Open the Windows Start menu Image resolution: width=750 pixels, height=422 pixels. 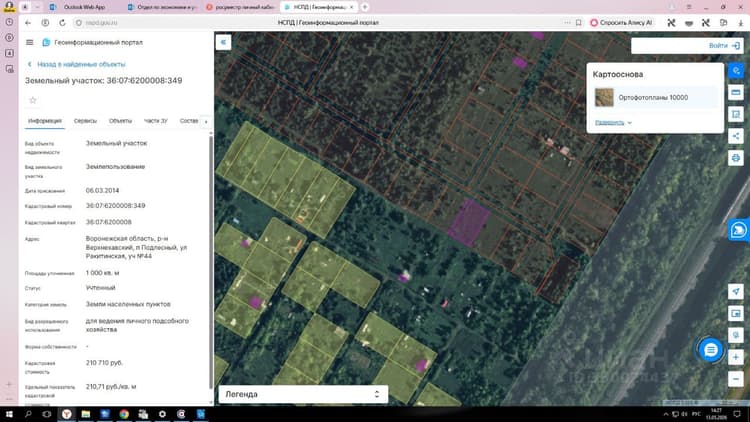(x=9, y=414)
